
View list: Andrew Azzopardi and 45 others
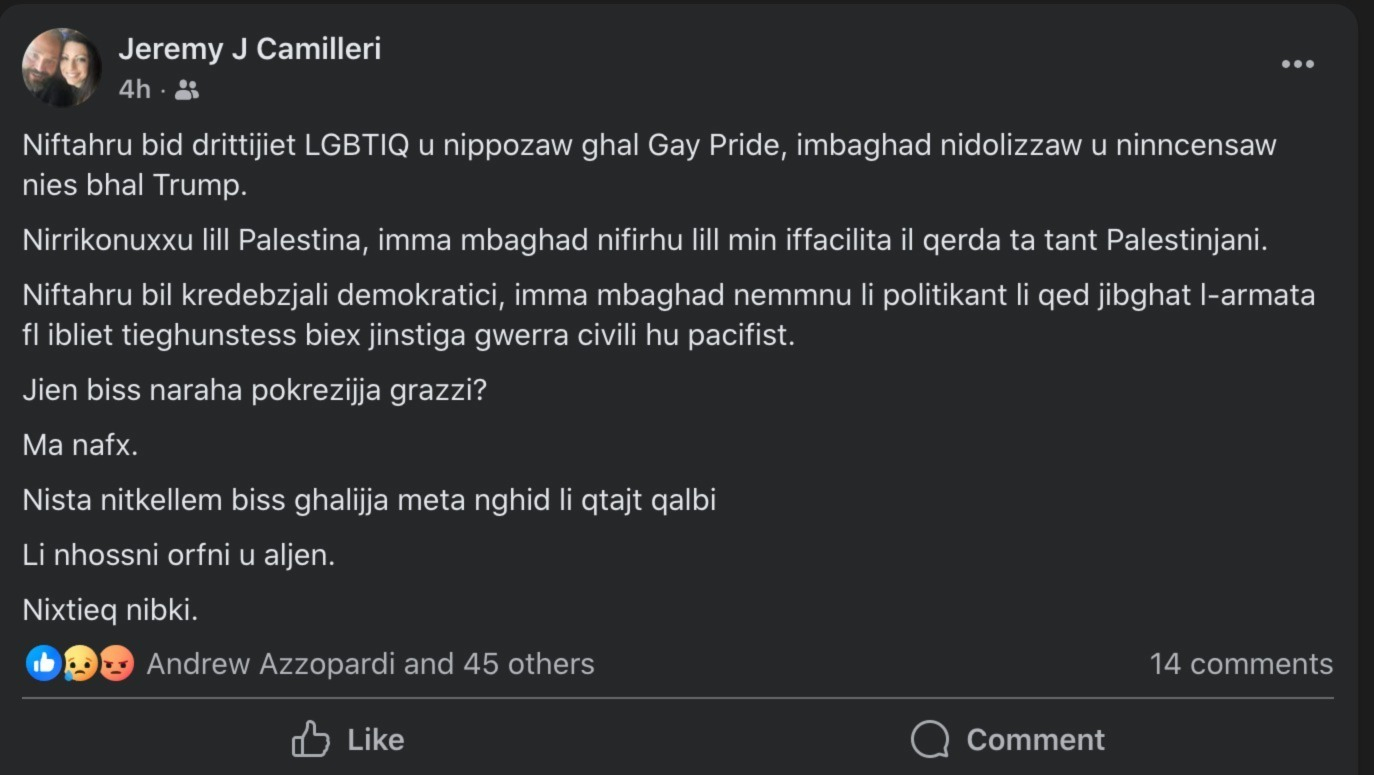pos(370,664)
